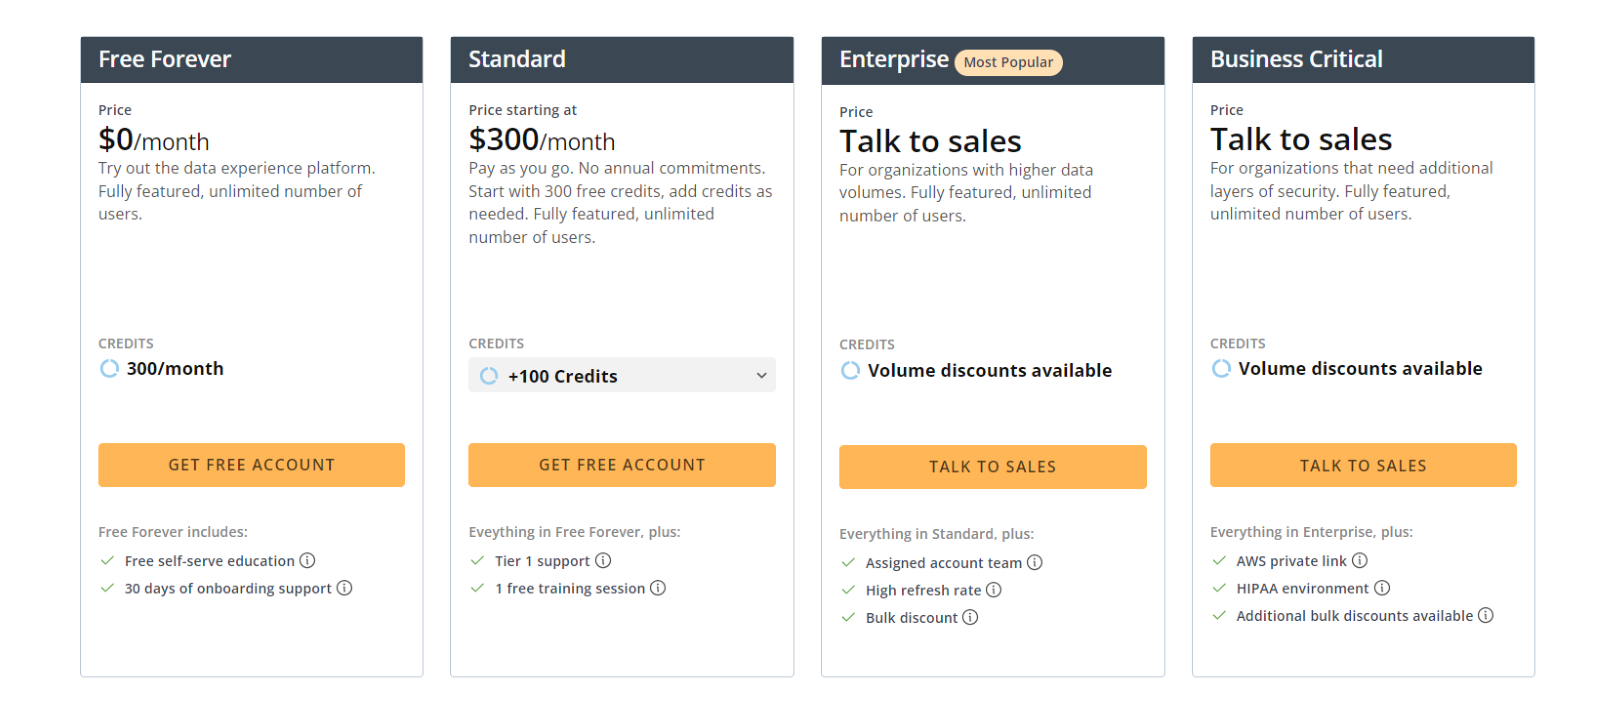Click TALK TO SALES under Business Critical

tap(1363, 465)
